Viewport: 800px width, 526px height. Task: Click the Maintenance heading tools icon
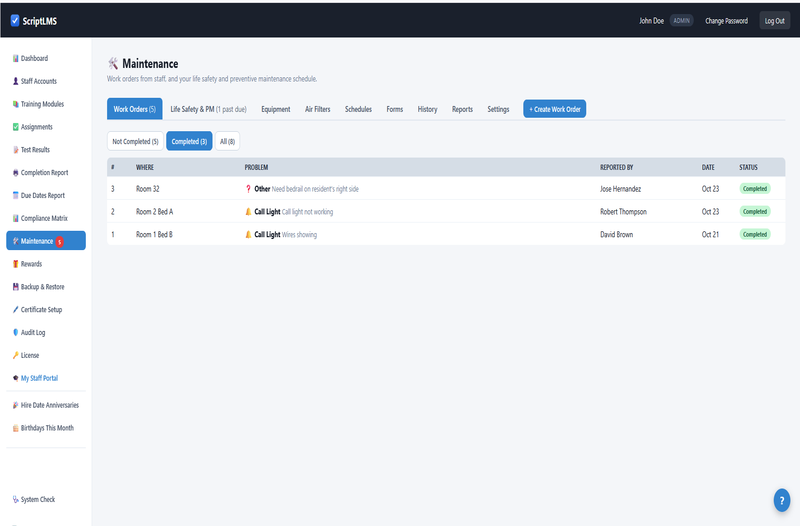click(113, 64)
